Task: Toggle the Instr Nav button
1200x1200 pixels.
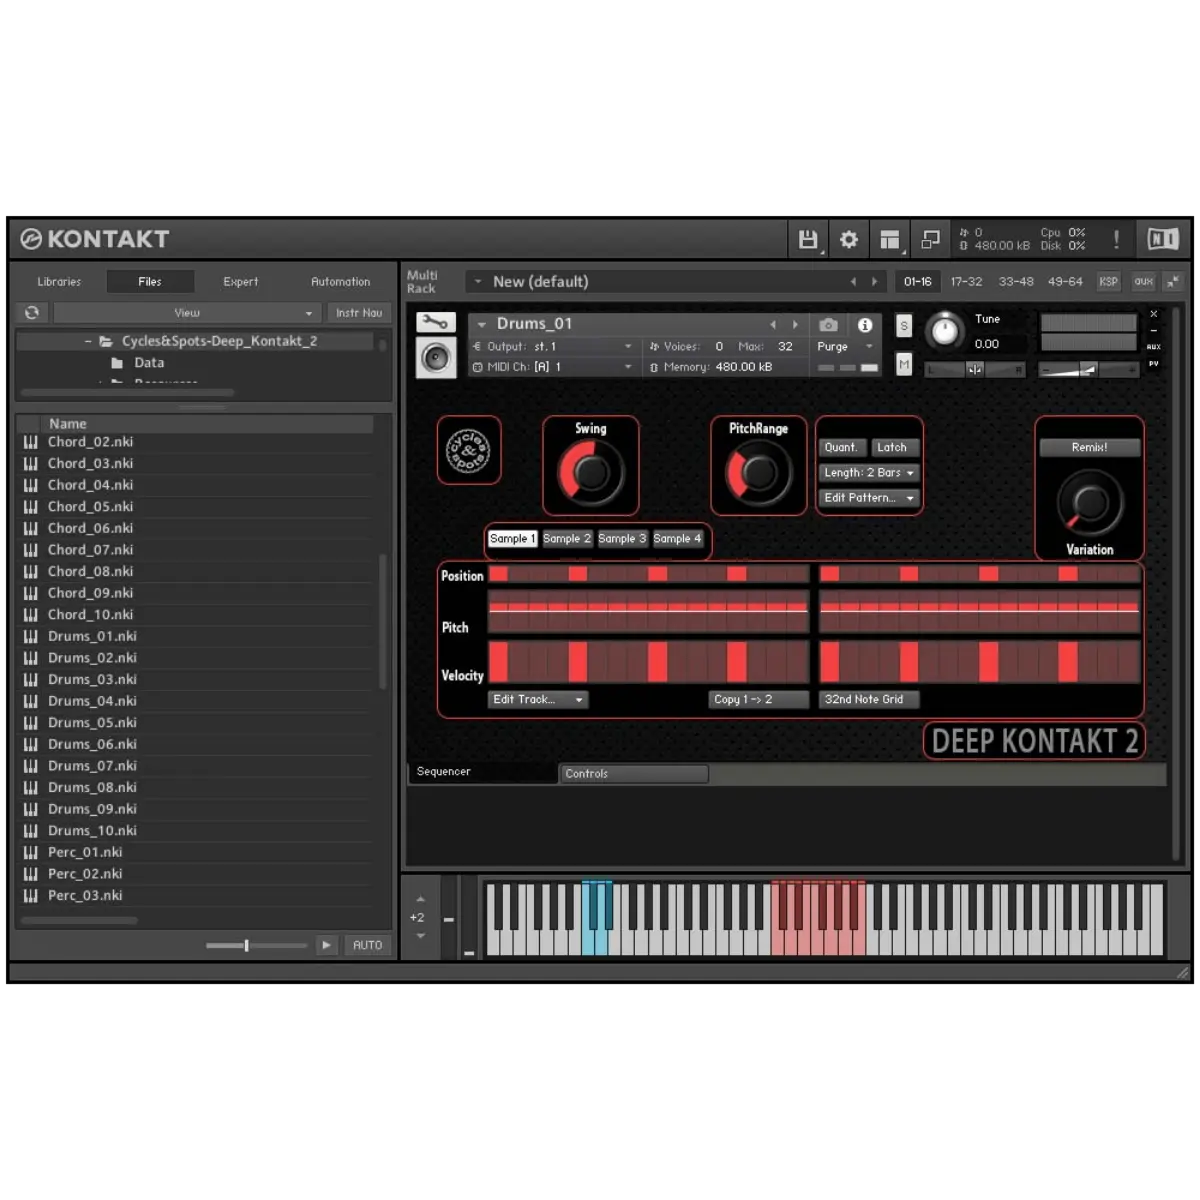Action: pos(359,313)
